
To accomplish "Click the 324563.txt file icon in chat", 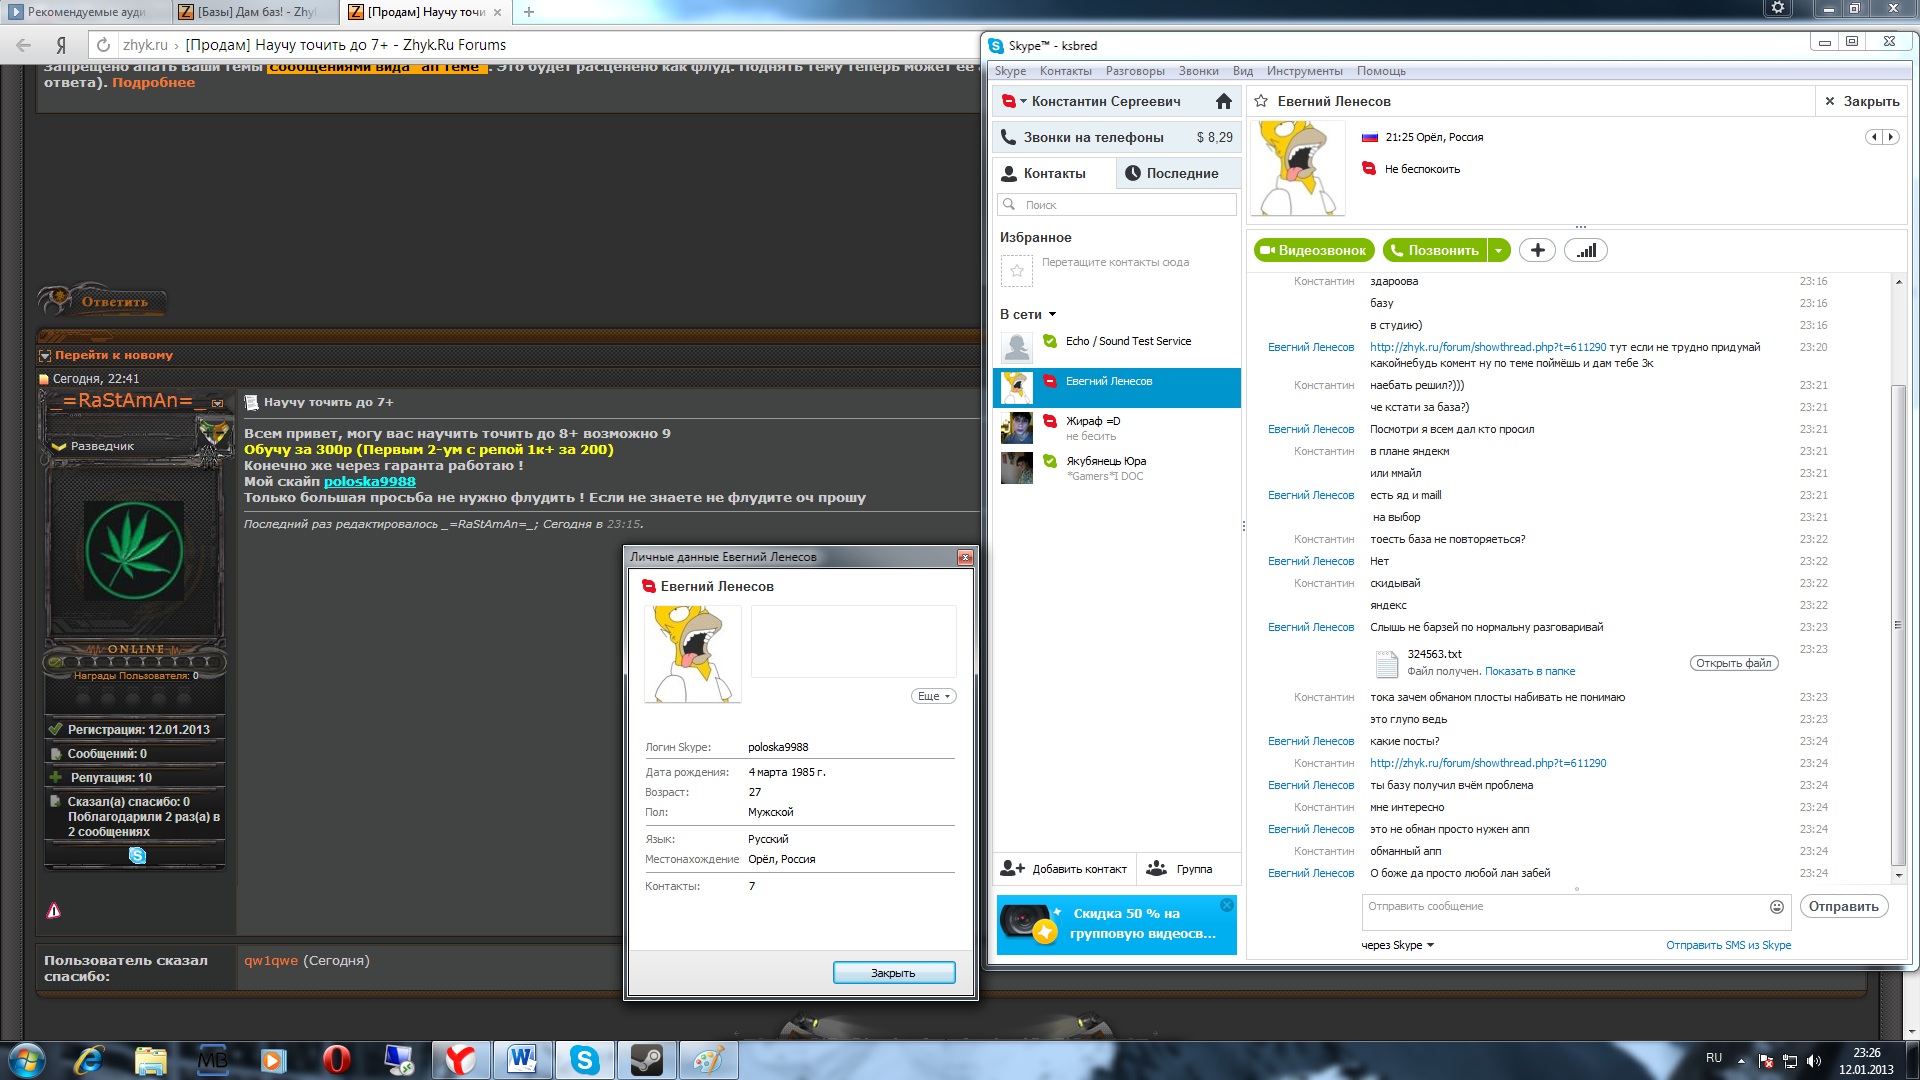I will coord(1386,664).
